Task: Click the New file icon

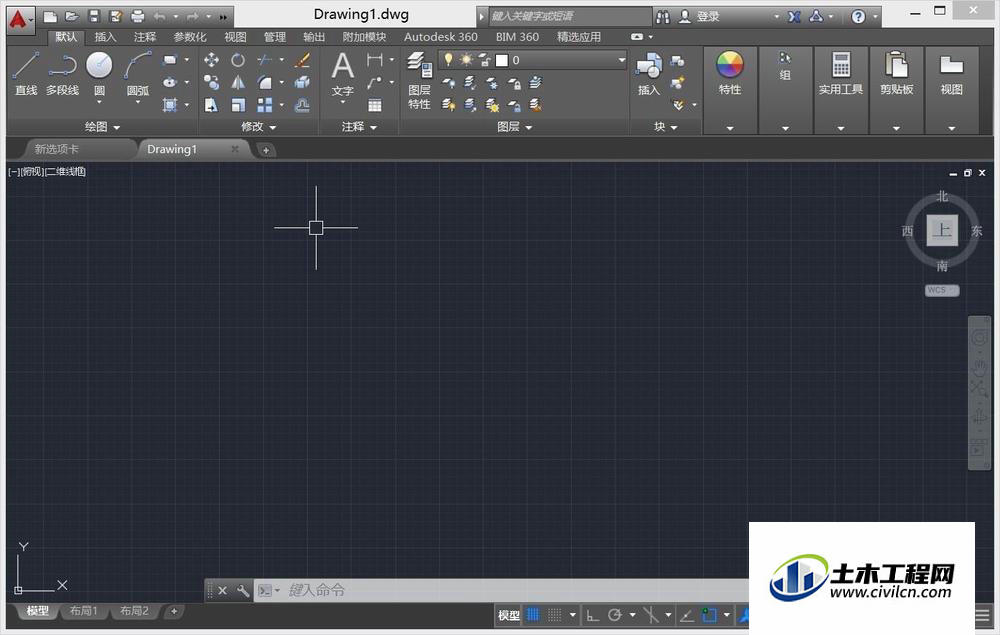Action: (x=50, y=17)
